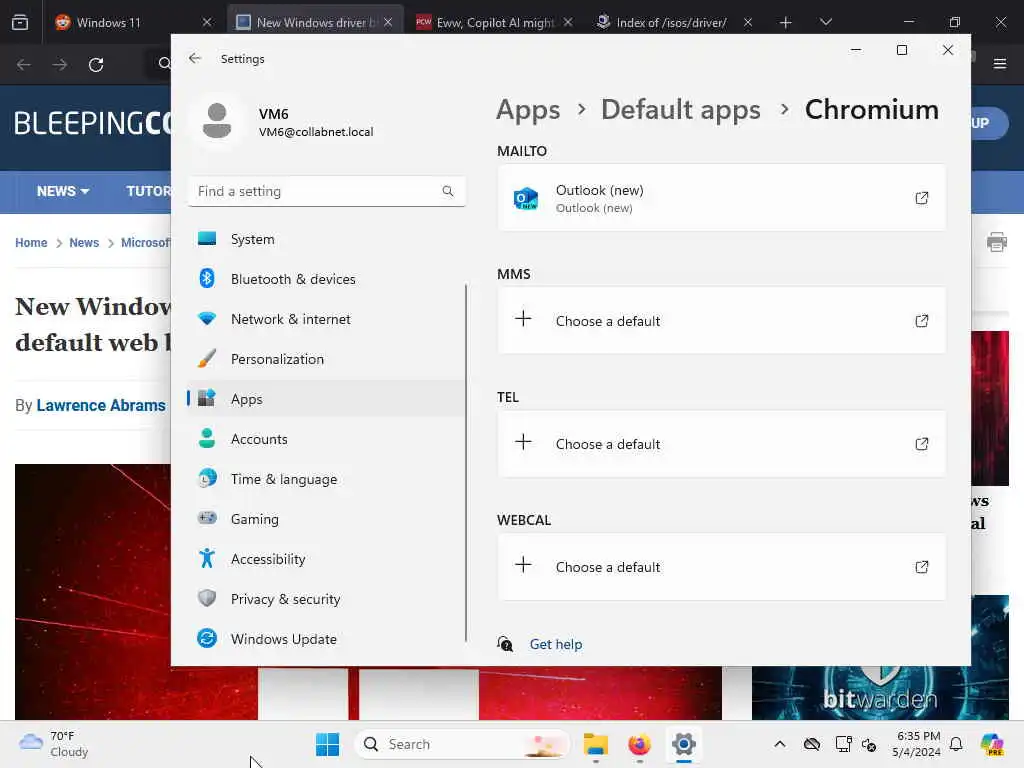The width and height of the screenshot is (1024, 768).
Task: Click the taskbar Search box
Action: pyautogui.click(x=462, y=744)
